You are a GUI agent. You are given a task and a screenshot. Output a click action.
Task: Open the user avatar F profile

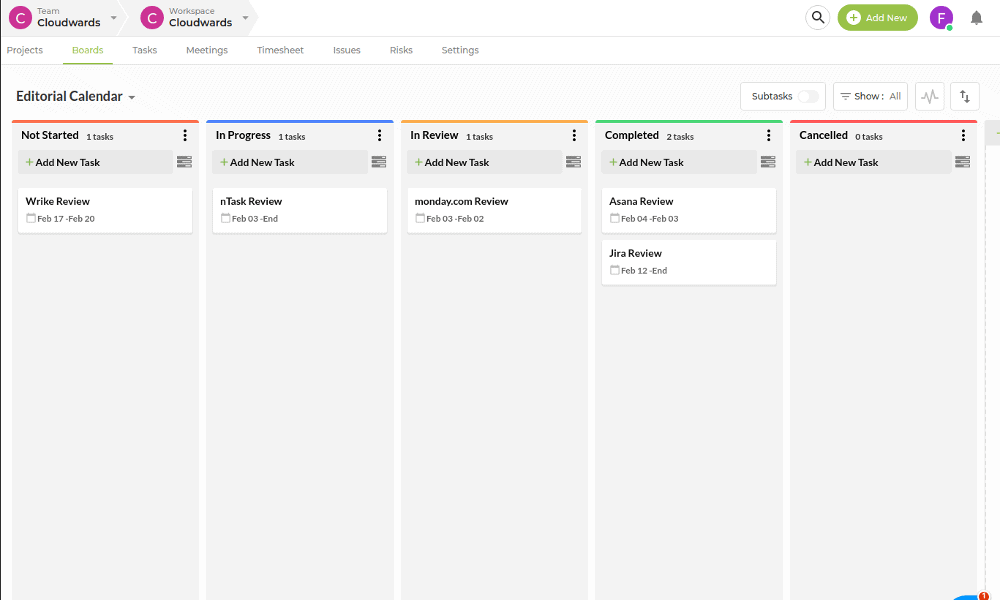click(941, 18)
